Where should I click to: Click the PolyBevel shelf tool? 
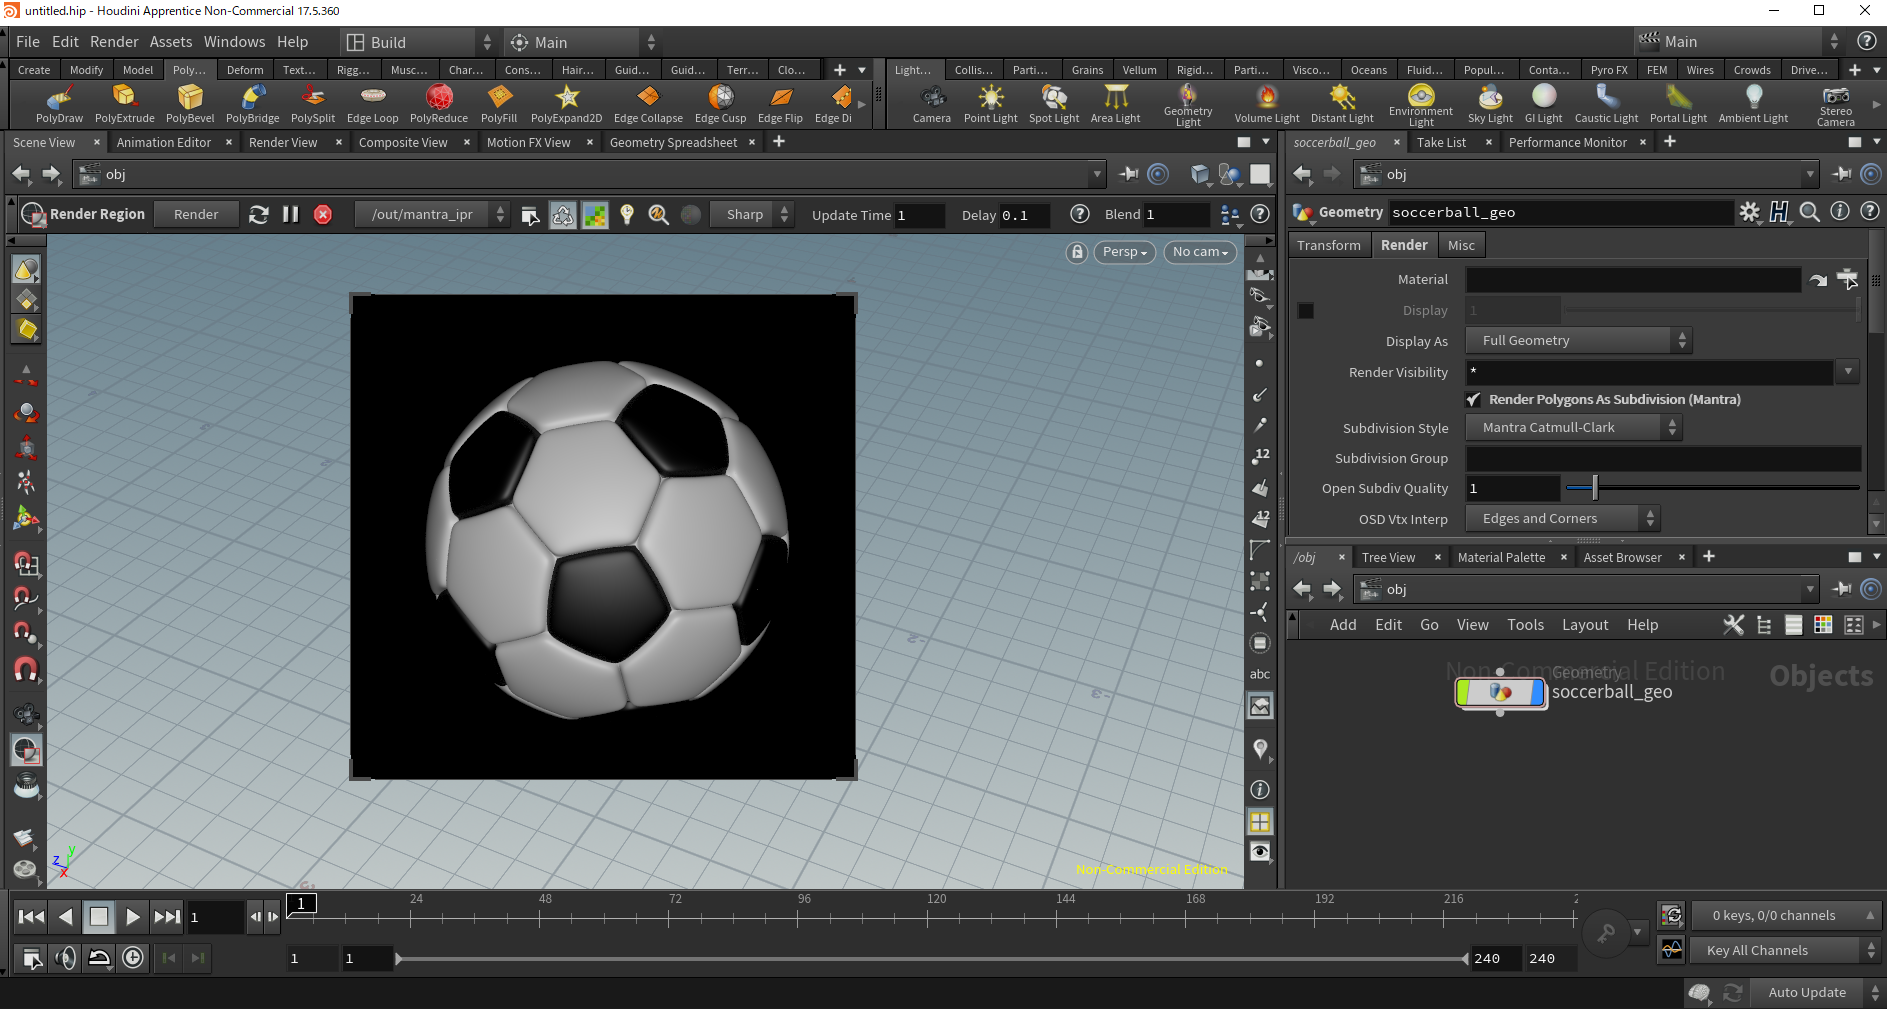coord(190,103)
